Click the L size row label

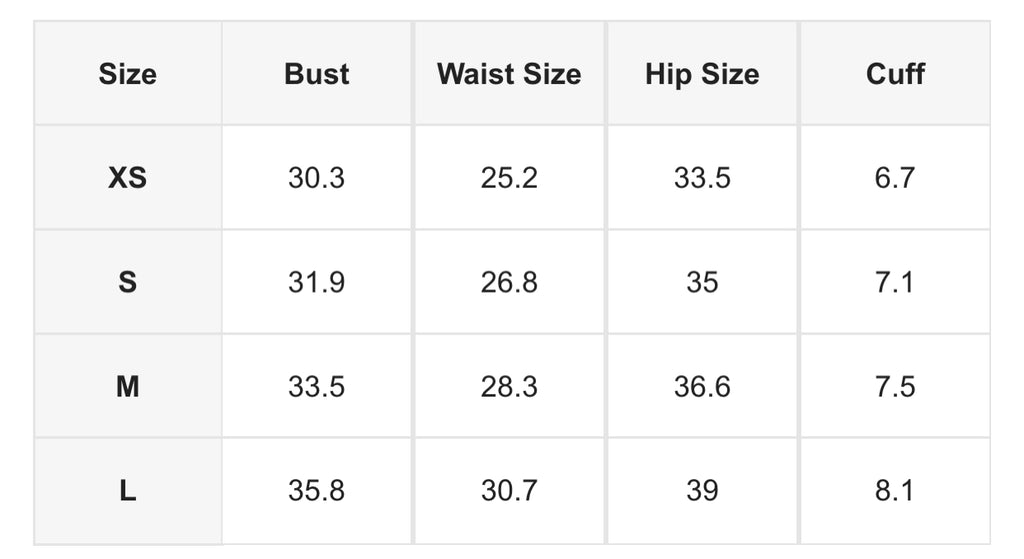tap(127, 490)
